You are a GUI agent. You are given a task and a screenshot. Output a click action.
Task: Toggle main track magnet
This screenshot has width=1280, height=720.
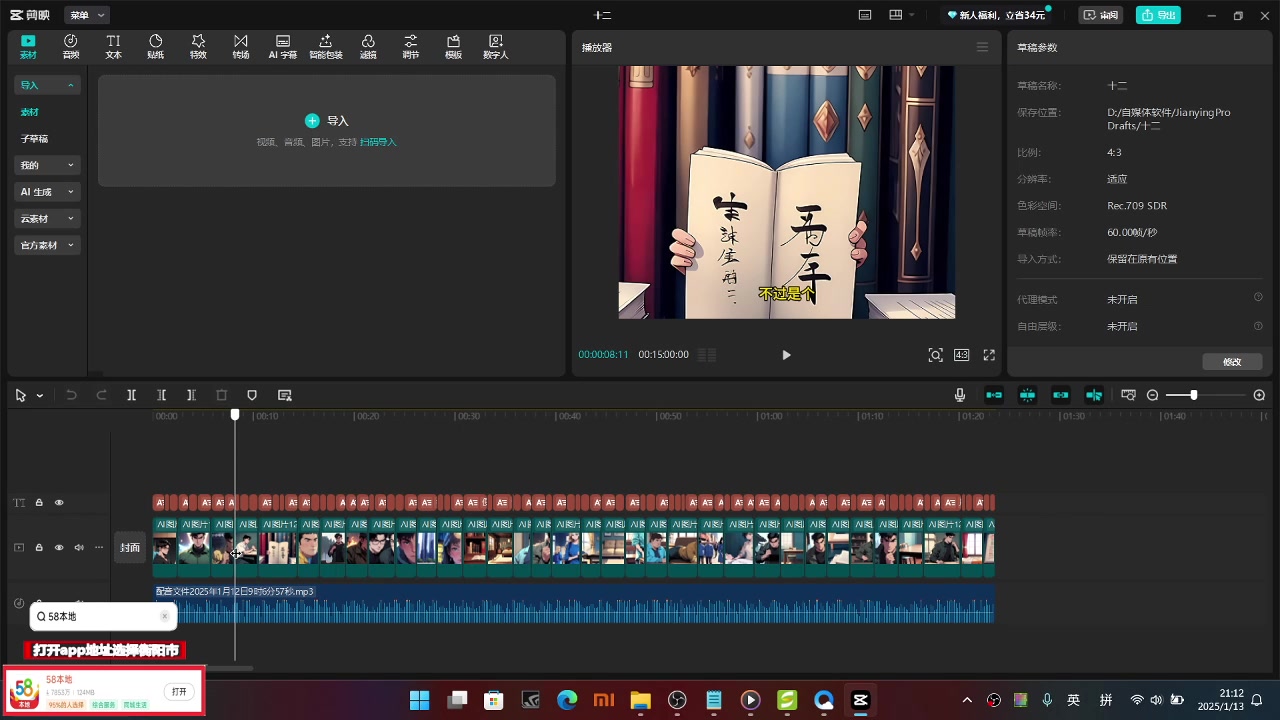(x=994, y=395)
